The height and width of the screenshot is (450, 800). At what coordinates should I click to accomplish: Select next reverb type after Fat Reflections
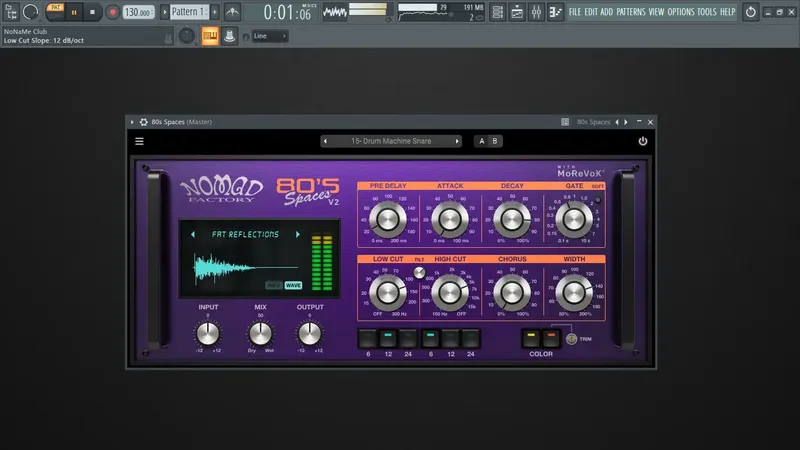tap(297, 235)
